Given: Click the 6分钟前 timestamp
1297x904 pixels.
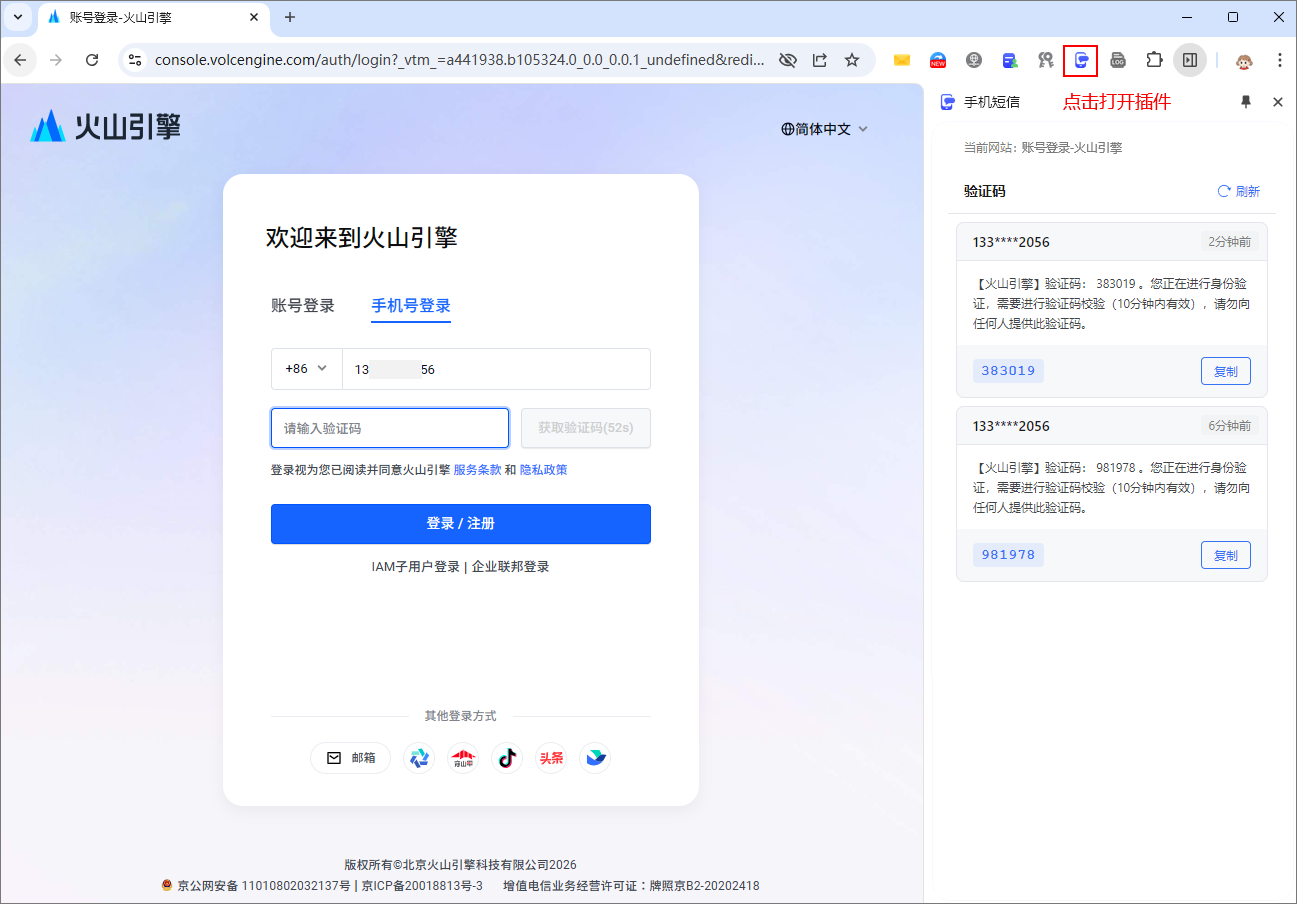Looking at the screenshot, I should [x=1229, y=426].
